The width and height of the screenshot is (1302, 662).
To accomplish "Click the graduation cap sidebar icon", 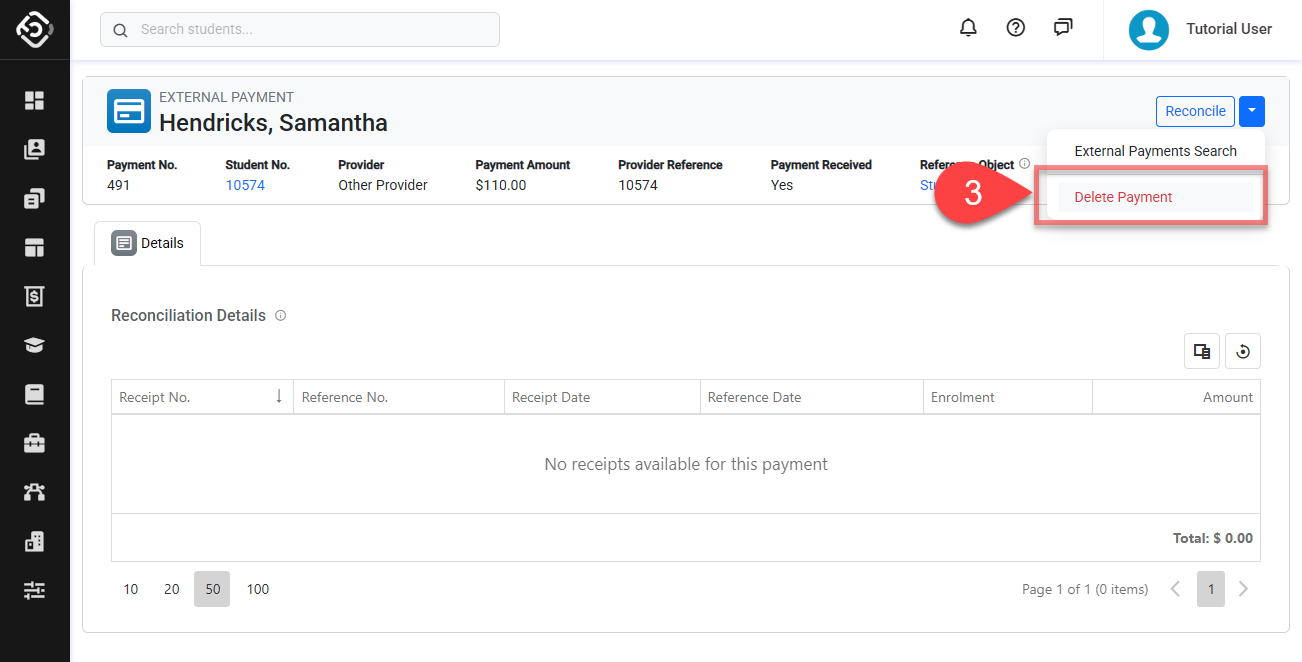I will pyautogui.click(x=35, y=345).
